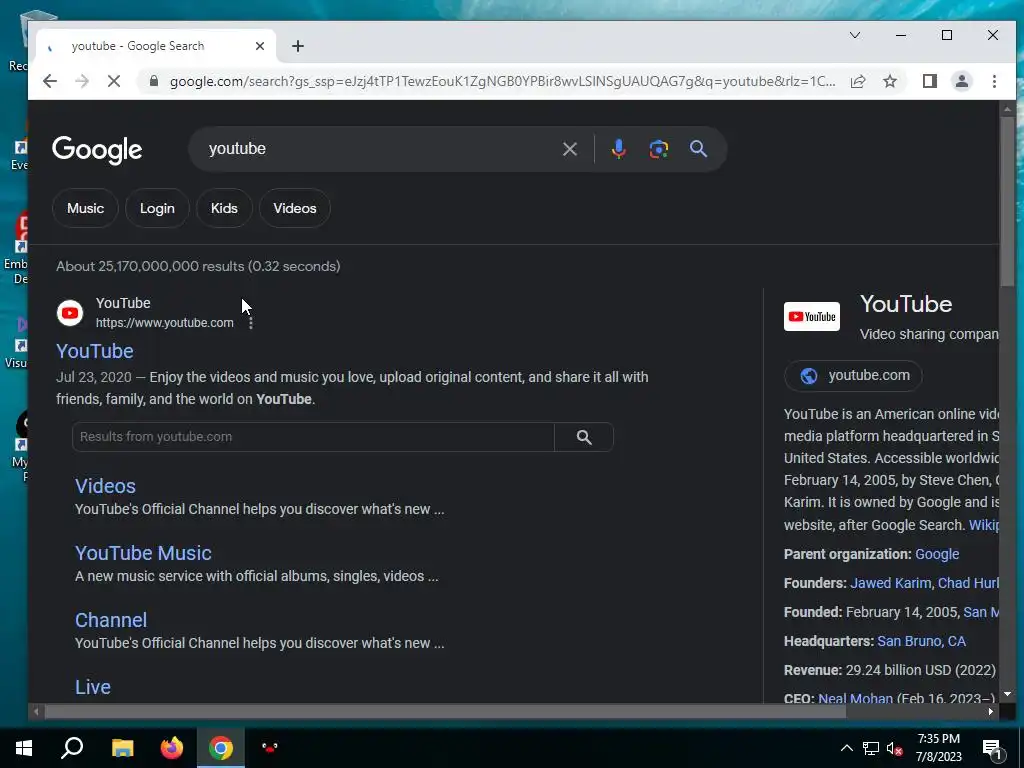Screen dimensions: 1024x768
Task: Select the Videos filter chip
Action: click(295, 208)
